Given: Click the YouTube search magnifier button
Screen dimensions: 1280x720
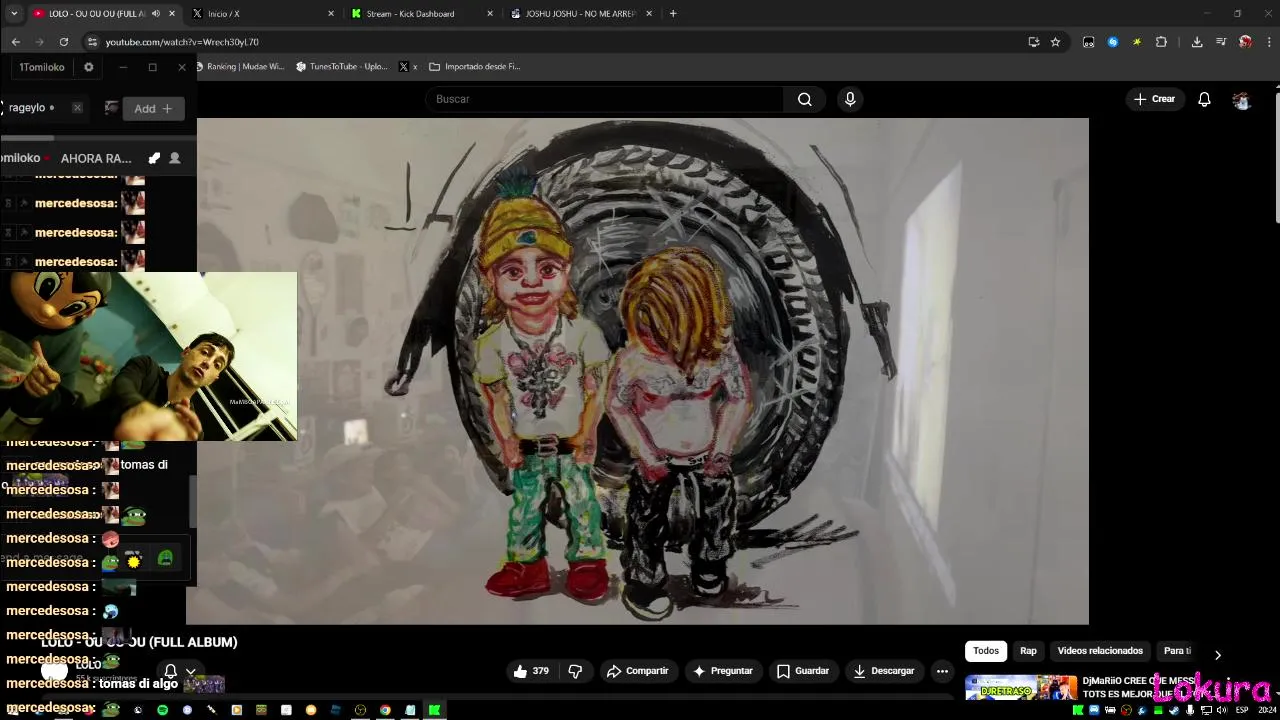Looking at the screenshot, I should pyautogui.click(x=804, y=99).
